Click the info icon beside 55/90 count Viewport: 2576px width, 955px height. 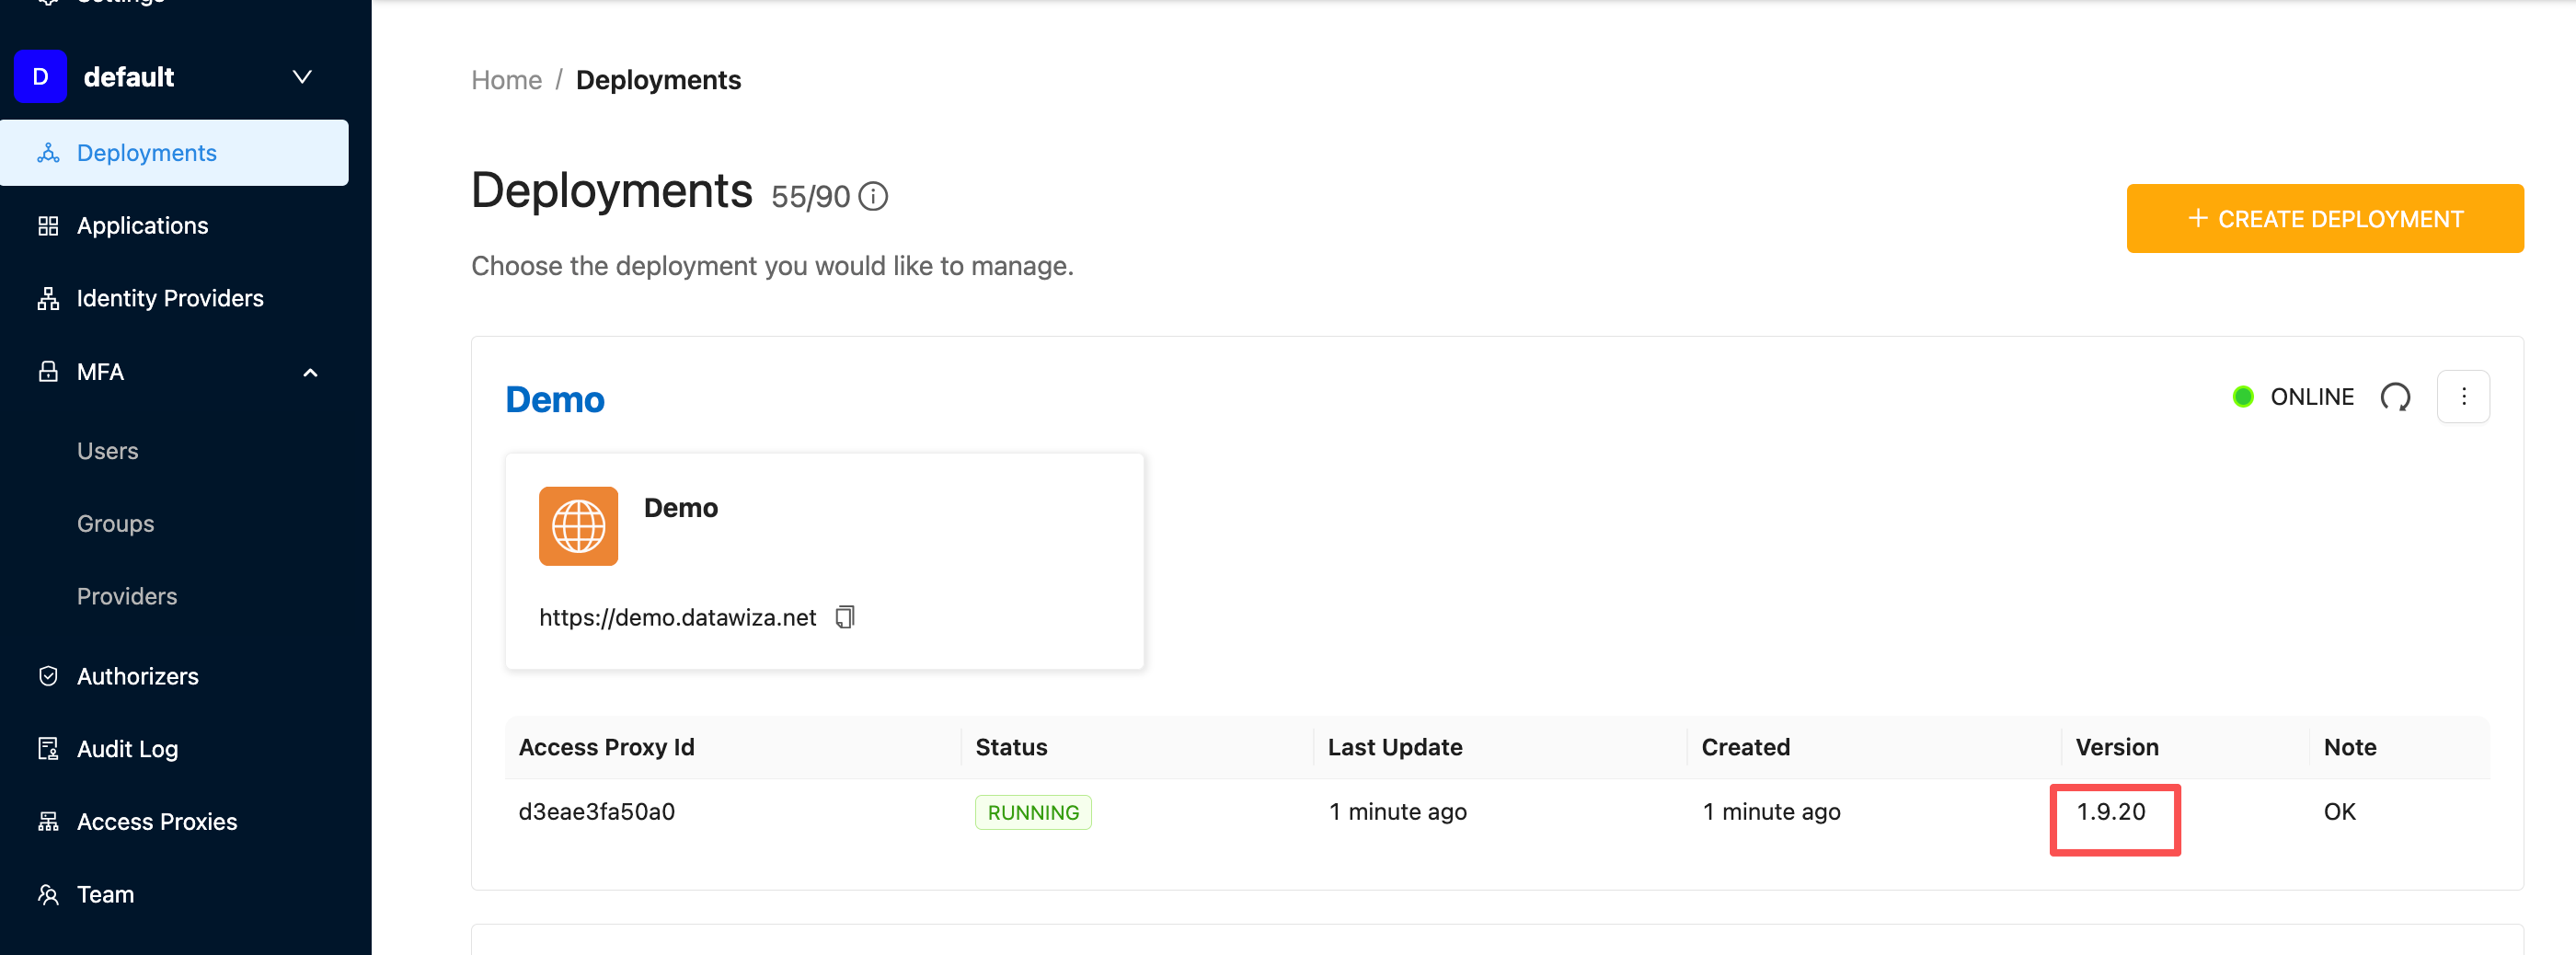point(873,197)
